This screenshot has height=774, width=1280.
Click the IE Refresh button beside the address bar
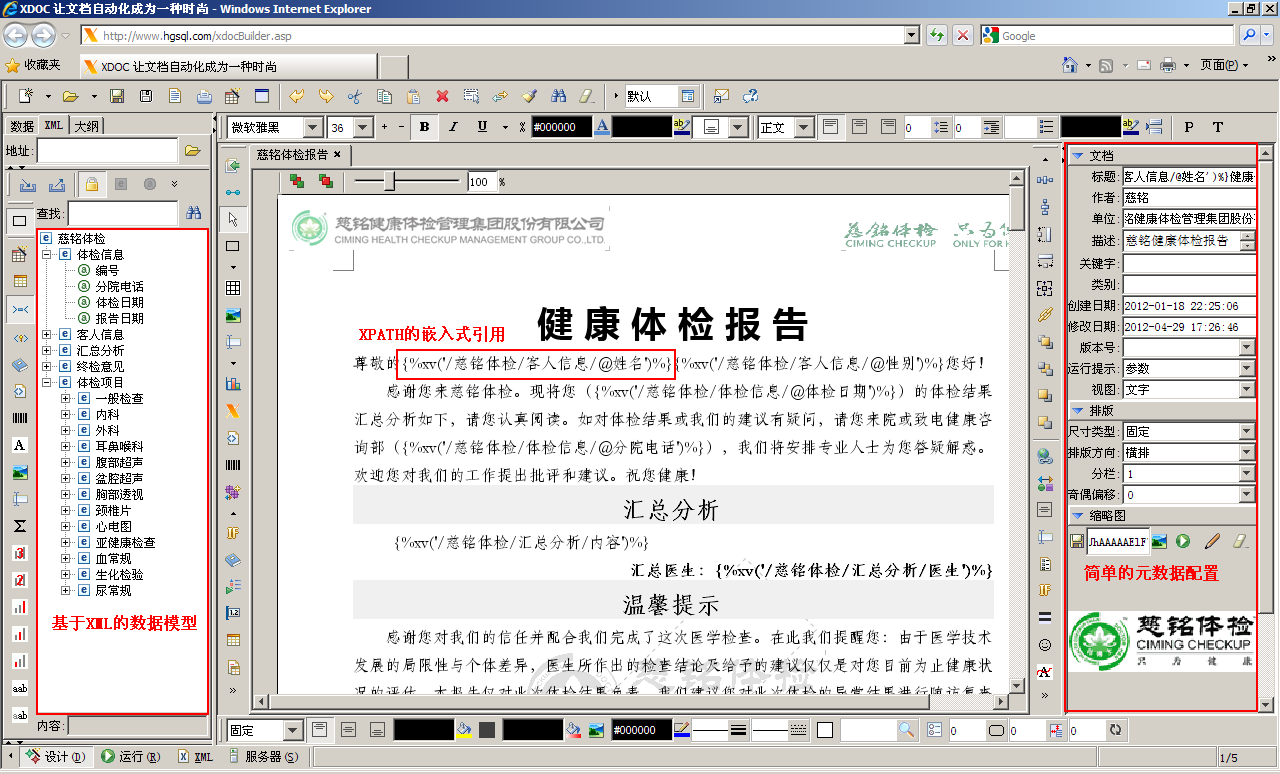(938, 35)
